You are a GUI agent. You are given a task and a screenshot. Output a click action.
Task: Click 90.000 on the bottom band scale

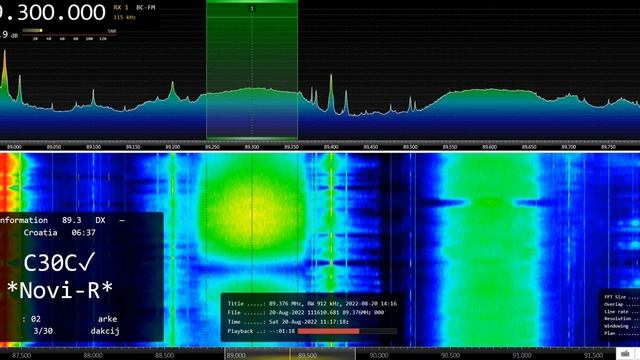tap(379, 355)
